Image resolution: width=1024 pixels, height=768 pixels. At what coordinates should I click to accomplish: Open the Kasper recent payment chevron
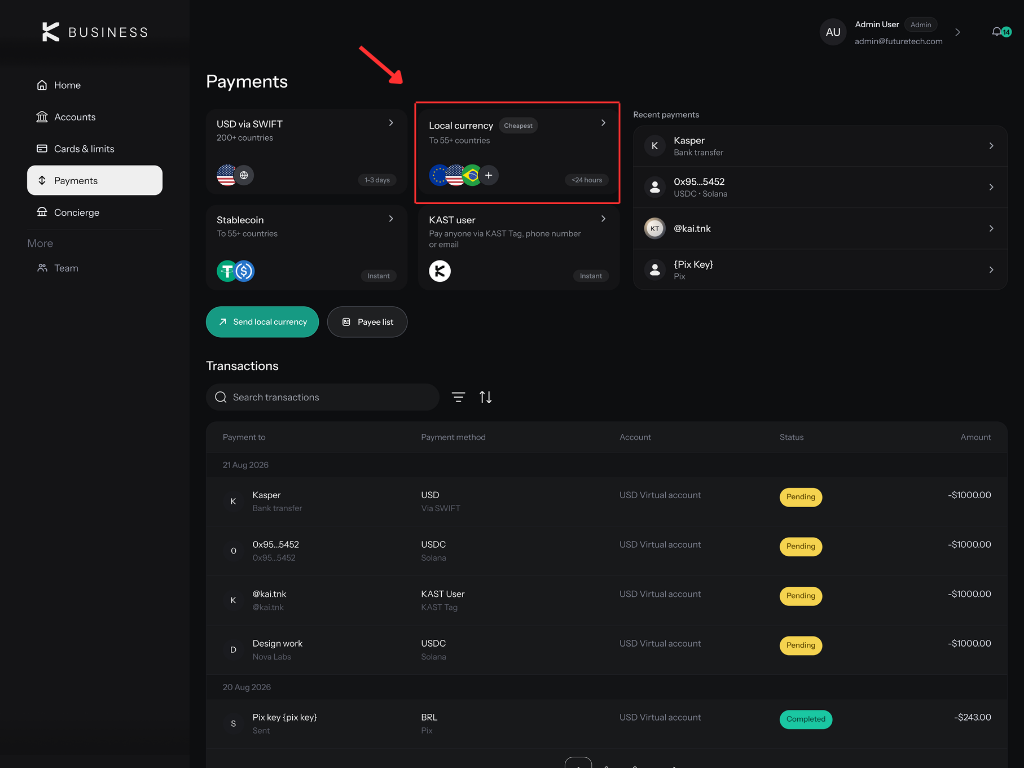[991, 146]
